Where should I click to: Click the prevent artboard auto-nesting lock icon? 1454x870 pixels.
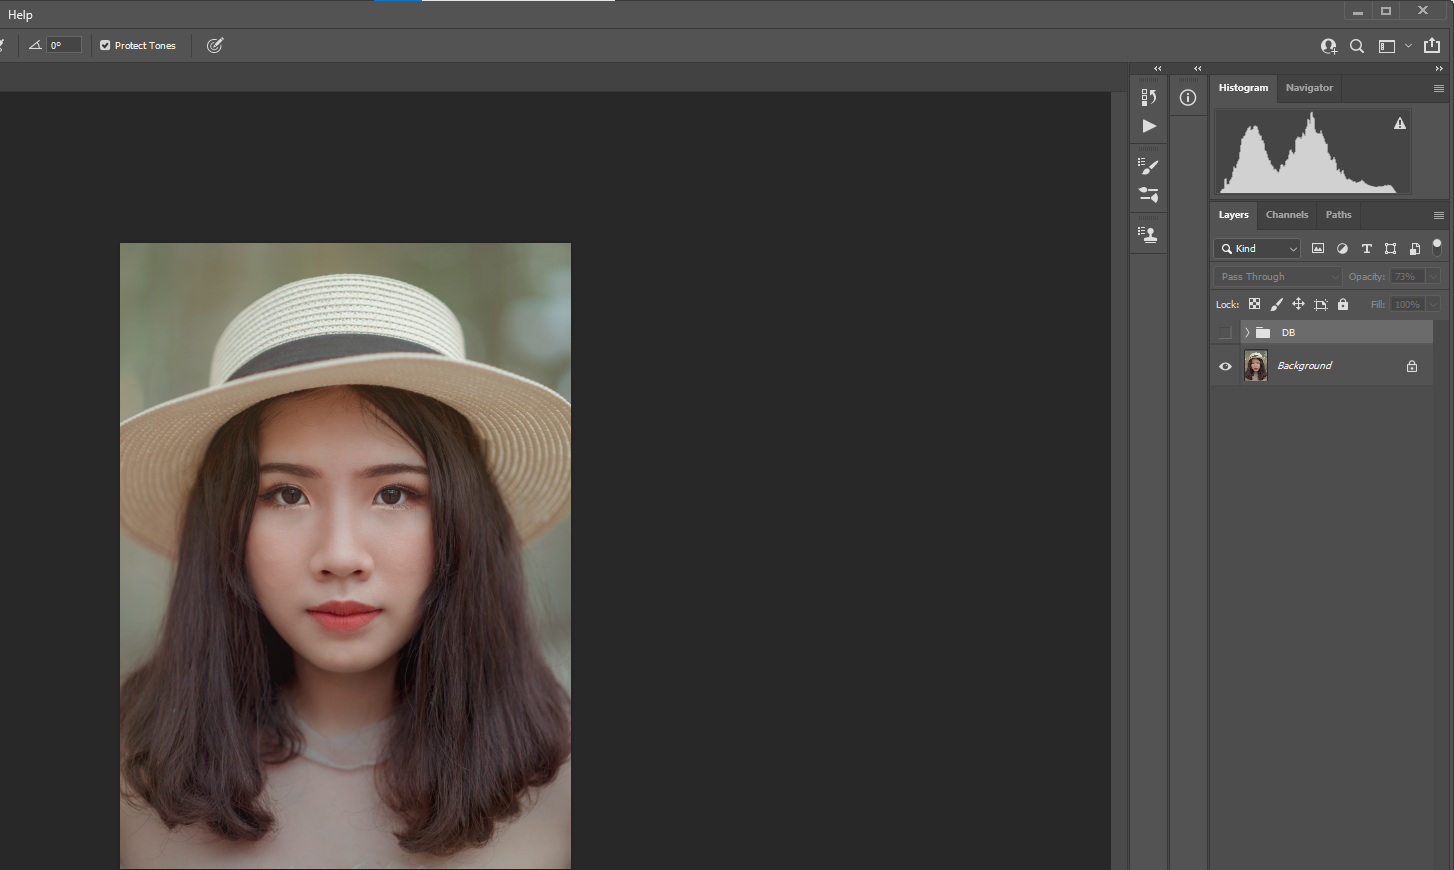1321,304
